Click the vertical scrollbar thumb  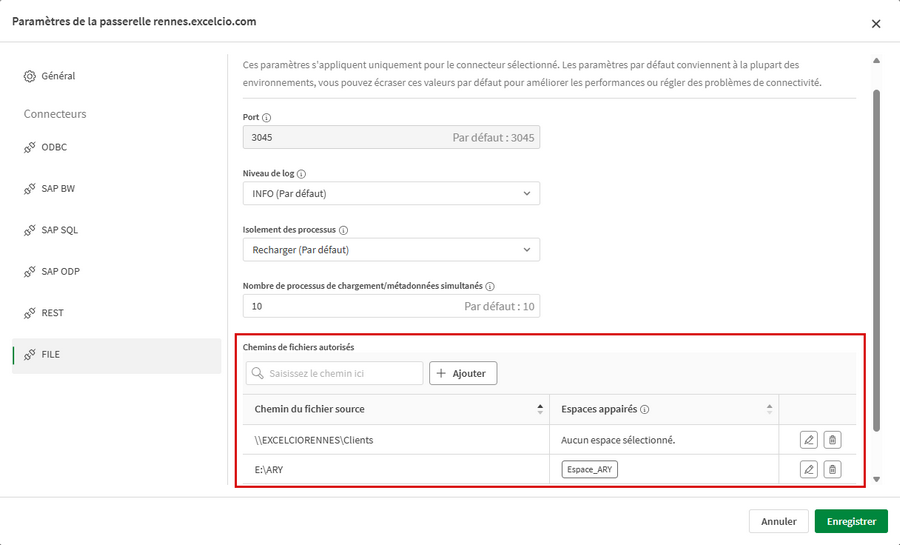coord(876,260)
